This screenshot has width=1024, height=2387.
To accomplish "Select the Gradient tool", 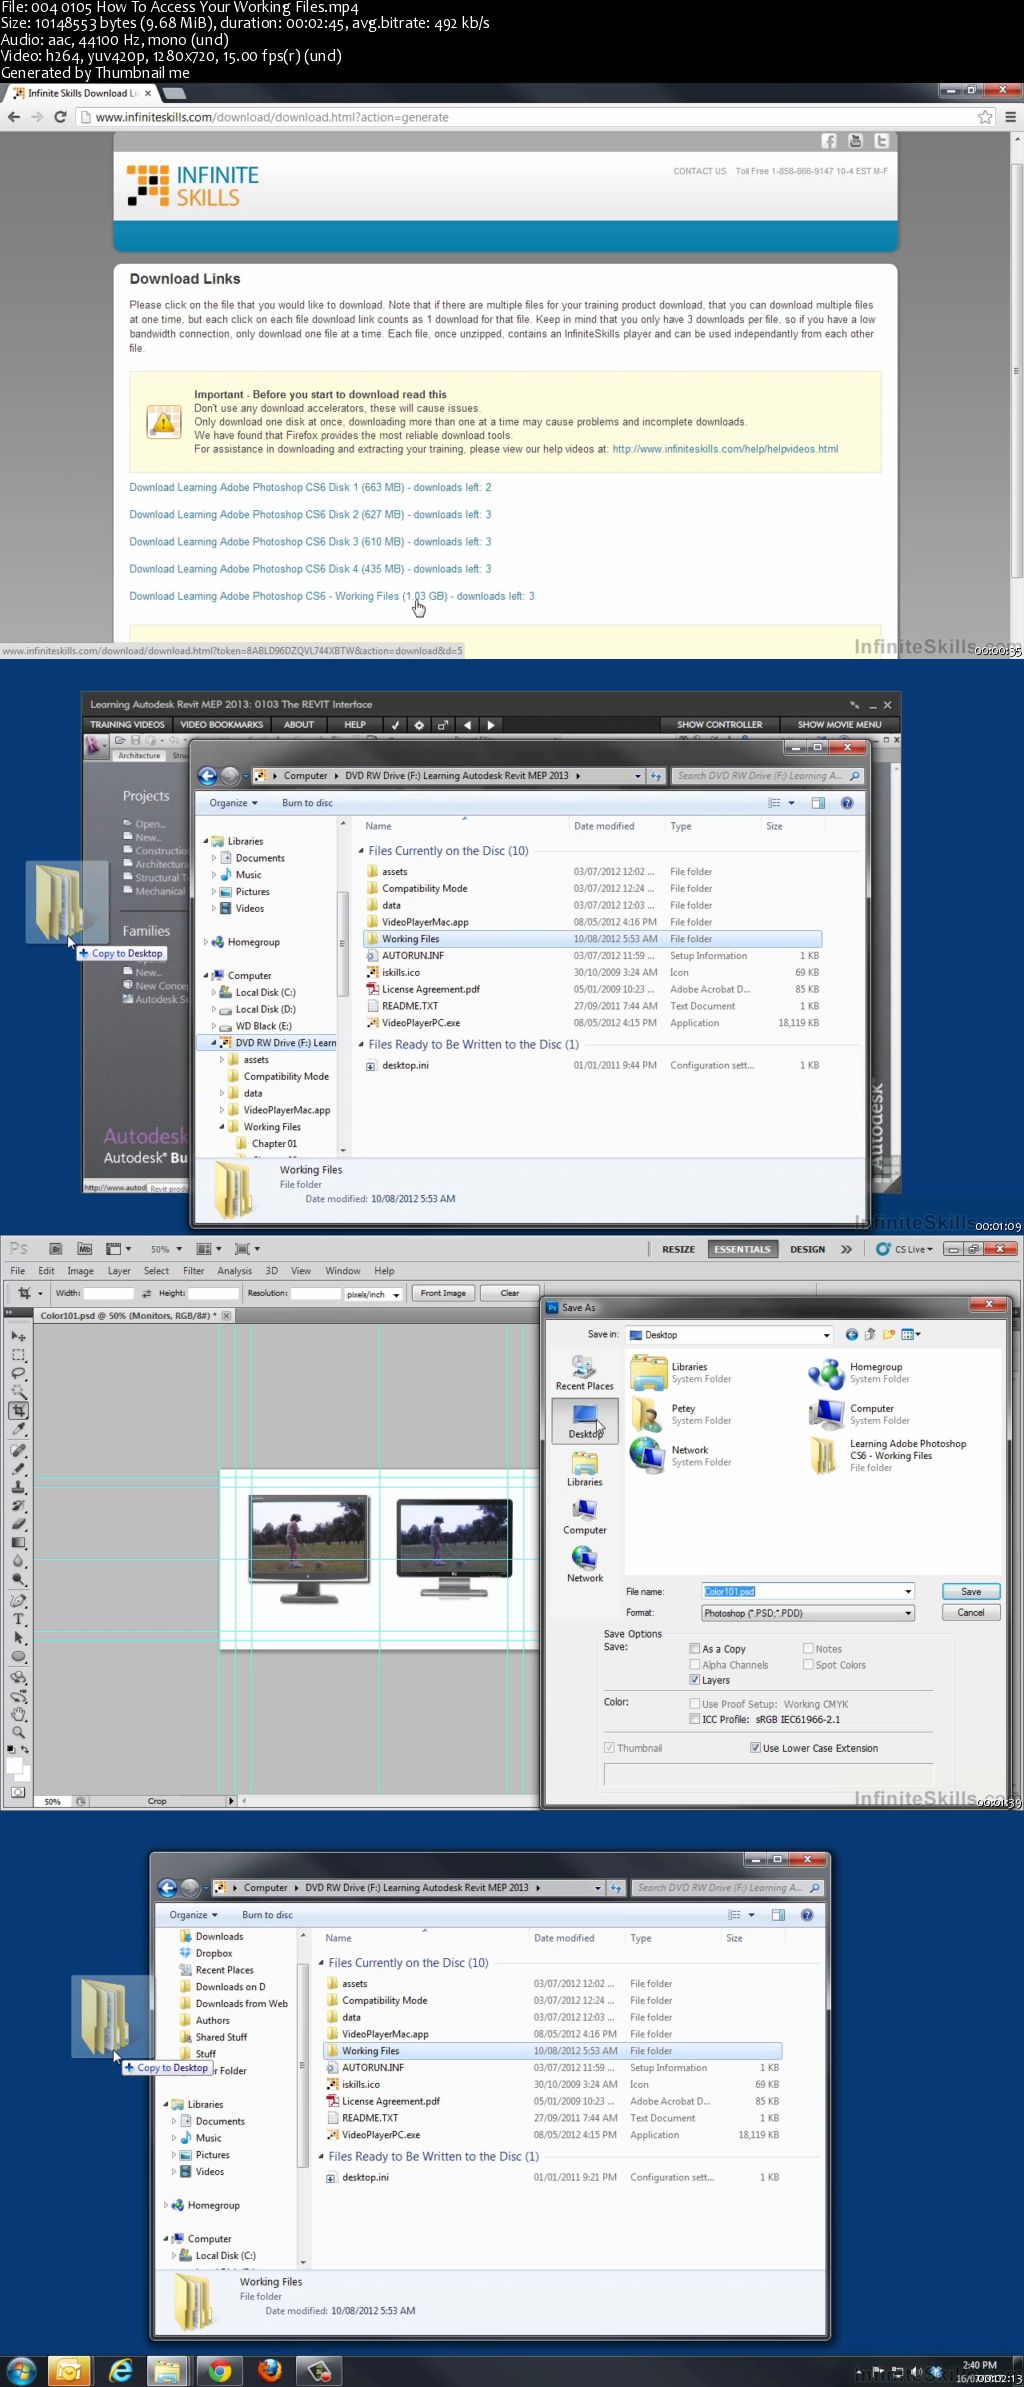I will 18,1542.
